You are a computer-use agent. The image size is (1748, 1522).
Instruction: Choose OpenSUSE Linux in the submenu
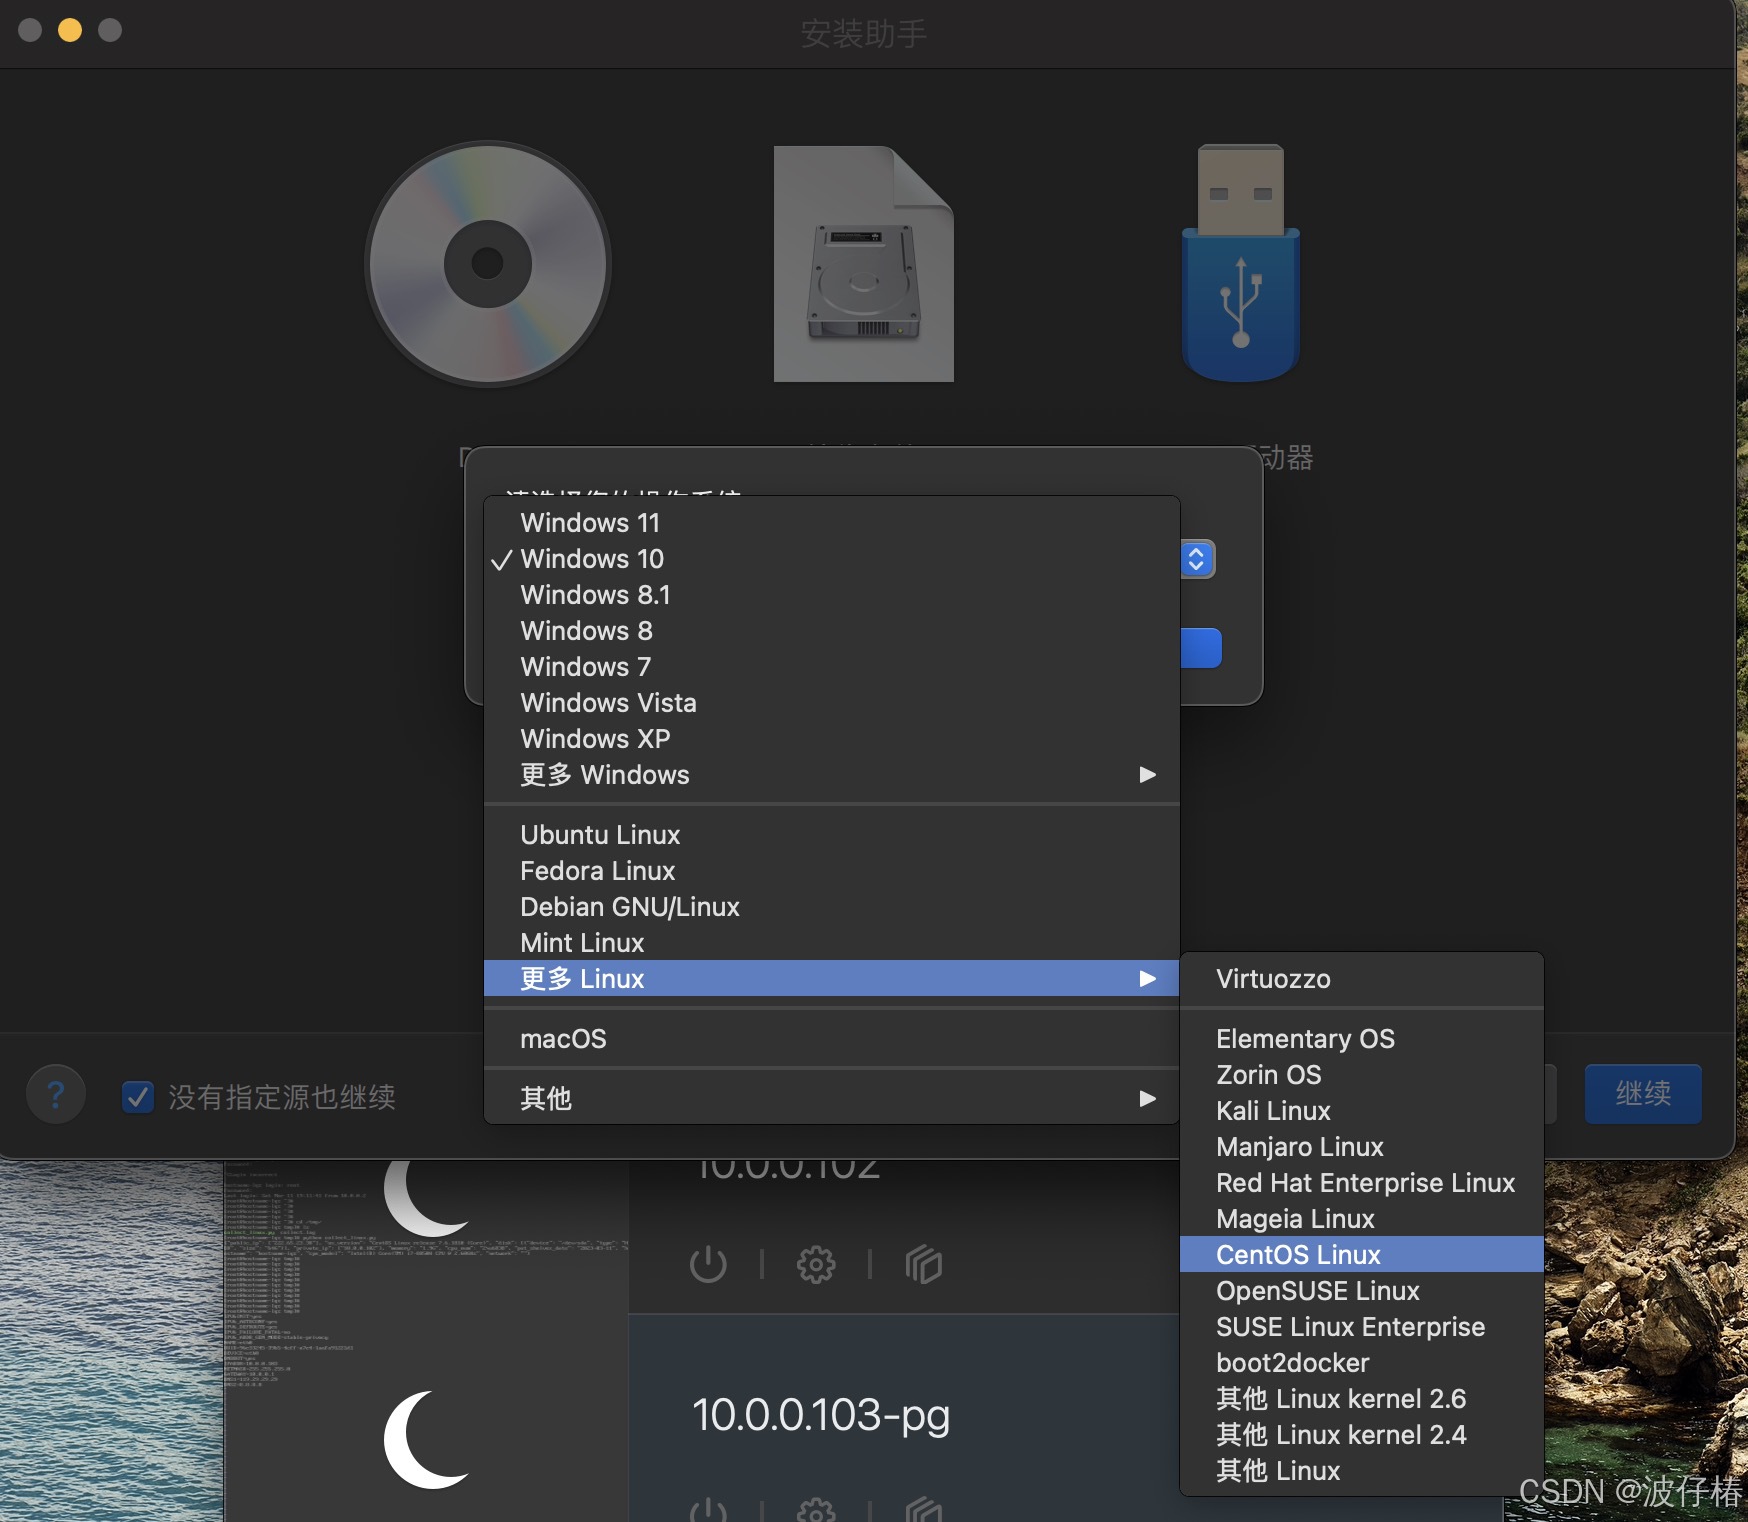click(1362, 1291)
